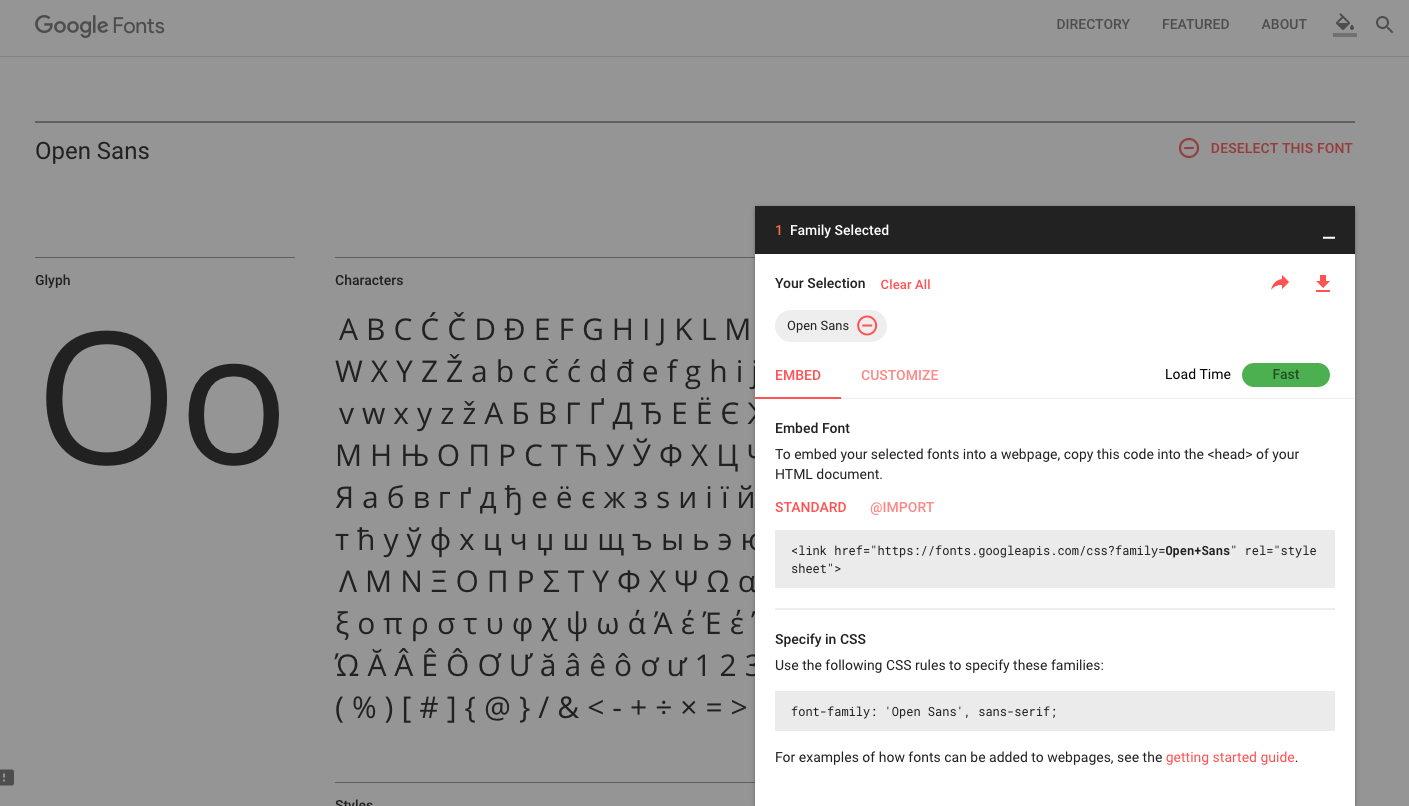This screenshot has height=806, width=1409.
Task: Clear all selected fonts
Action: pos(905,284)
